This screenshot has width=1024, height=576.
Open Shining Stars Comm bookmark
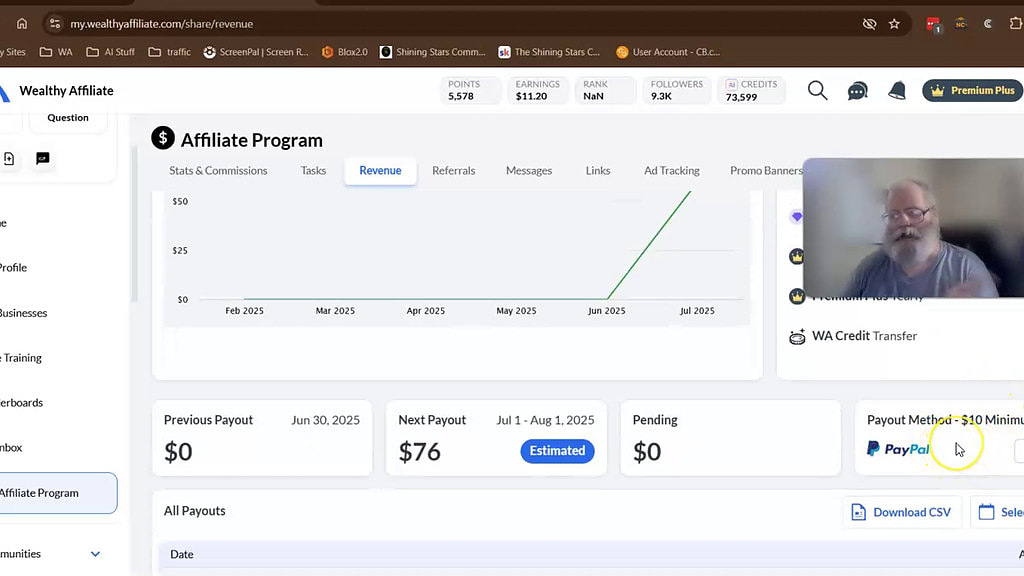[432, 52]
